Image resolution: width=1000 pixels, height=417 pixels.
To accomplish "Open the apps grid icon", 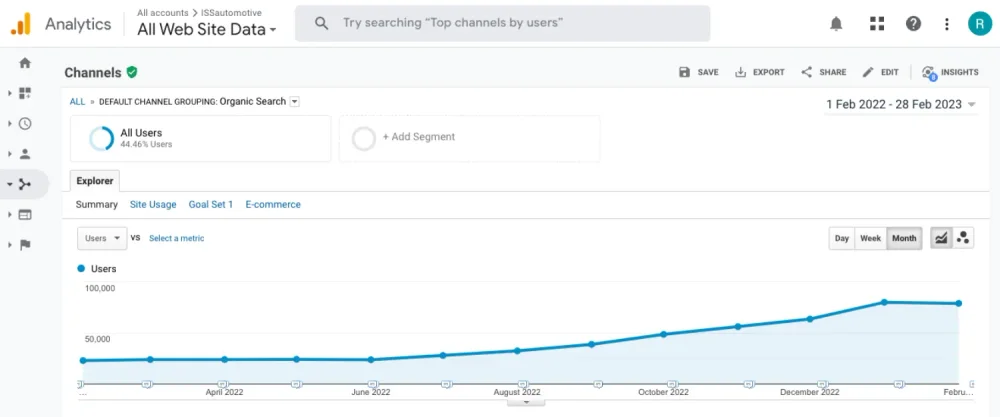I will (877, 24).
